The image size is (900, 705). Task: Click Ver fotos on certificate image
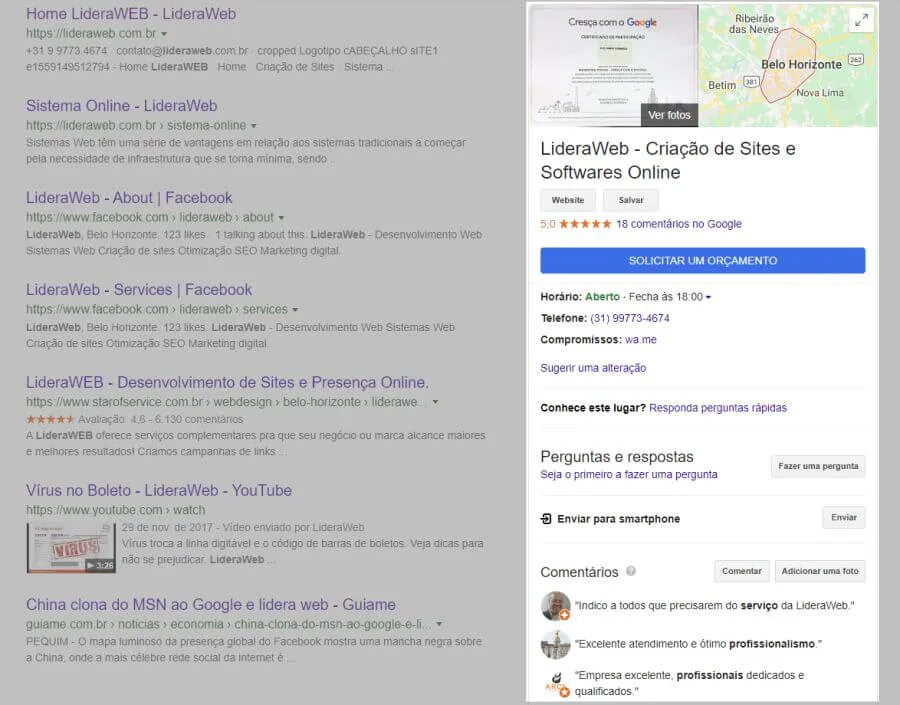point(669,115)
